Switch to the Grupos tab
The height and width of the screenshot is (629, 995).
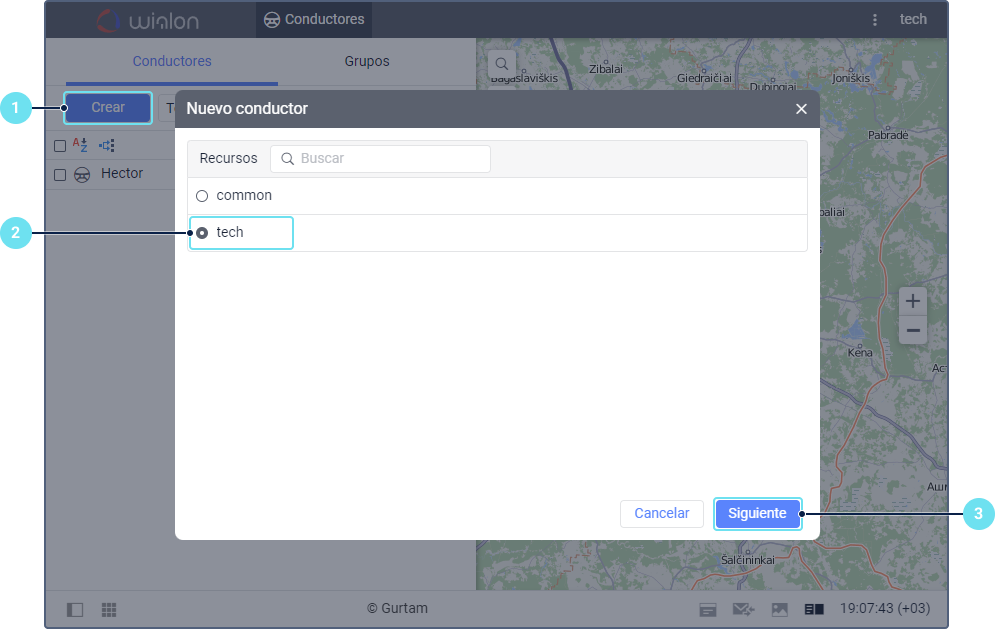(367, 62)
